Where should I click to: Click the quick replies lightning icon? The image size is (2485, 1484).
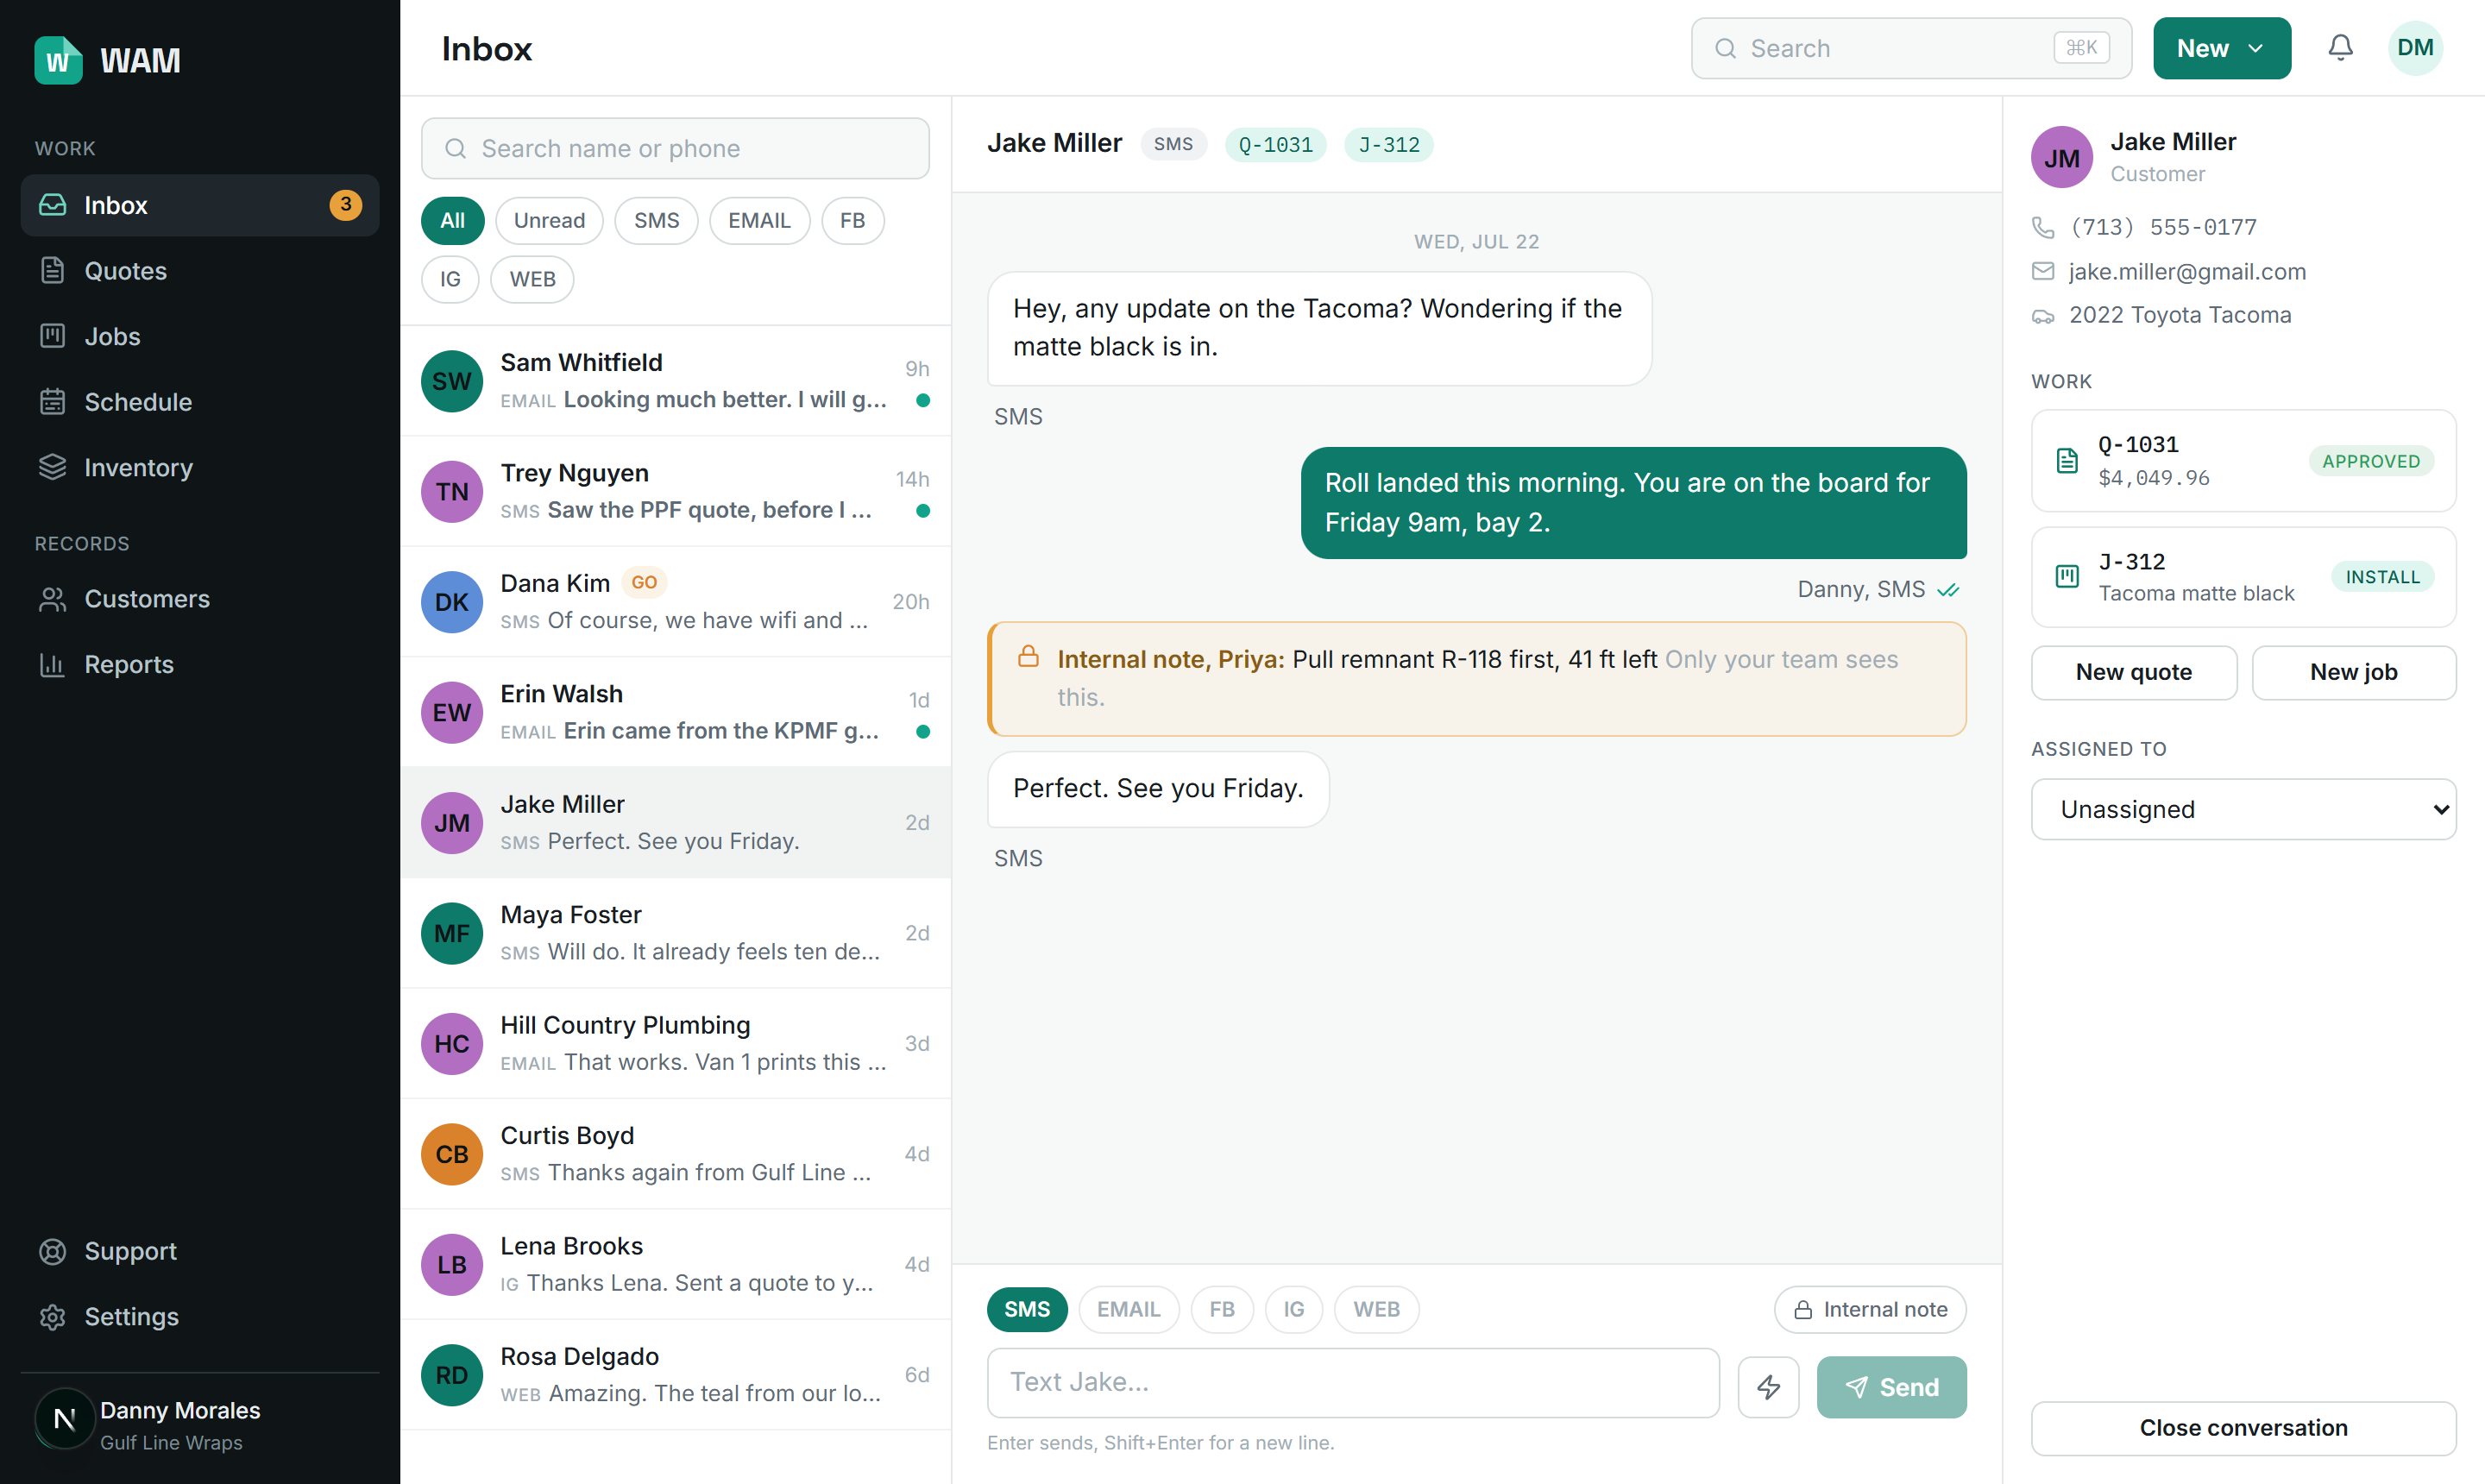[1768, 1387]
